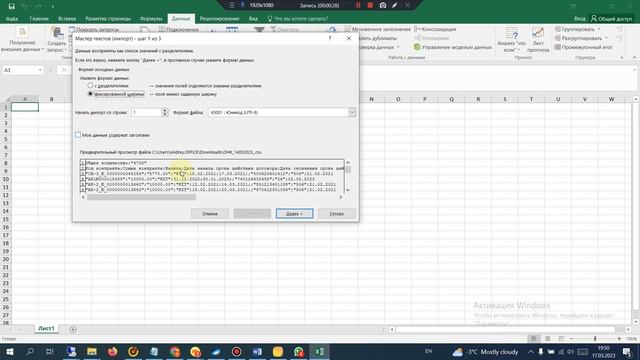This screenshot has height=360, width=640.
Task: Open Firefox from the taskbar
Action: click(x=112, y=351)
